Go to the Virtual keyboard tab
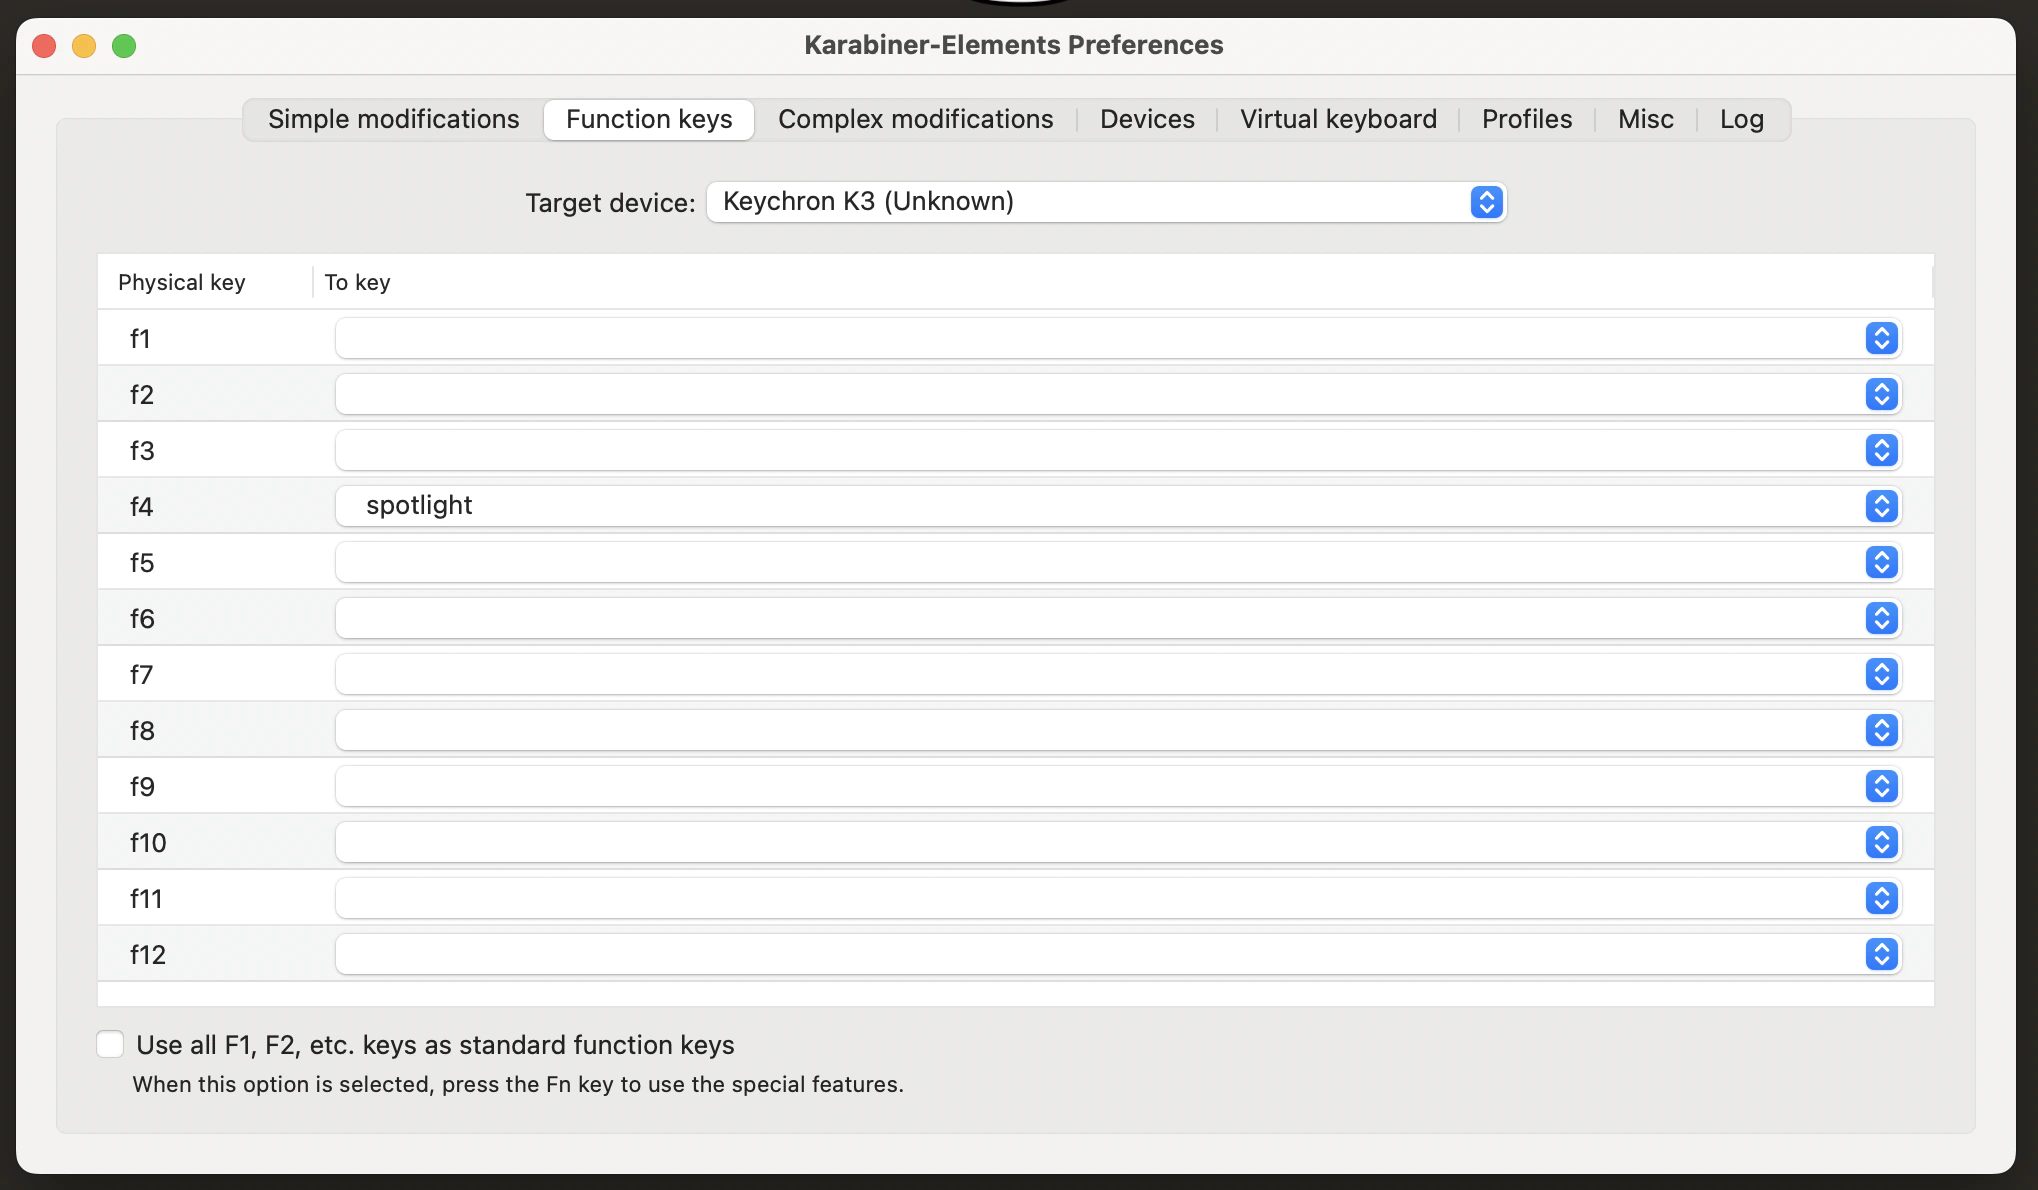 (1338, 119)
